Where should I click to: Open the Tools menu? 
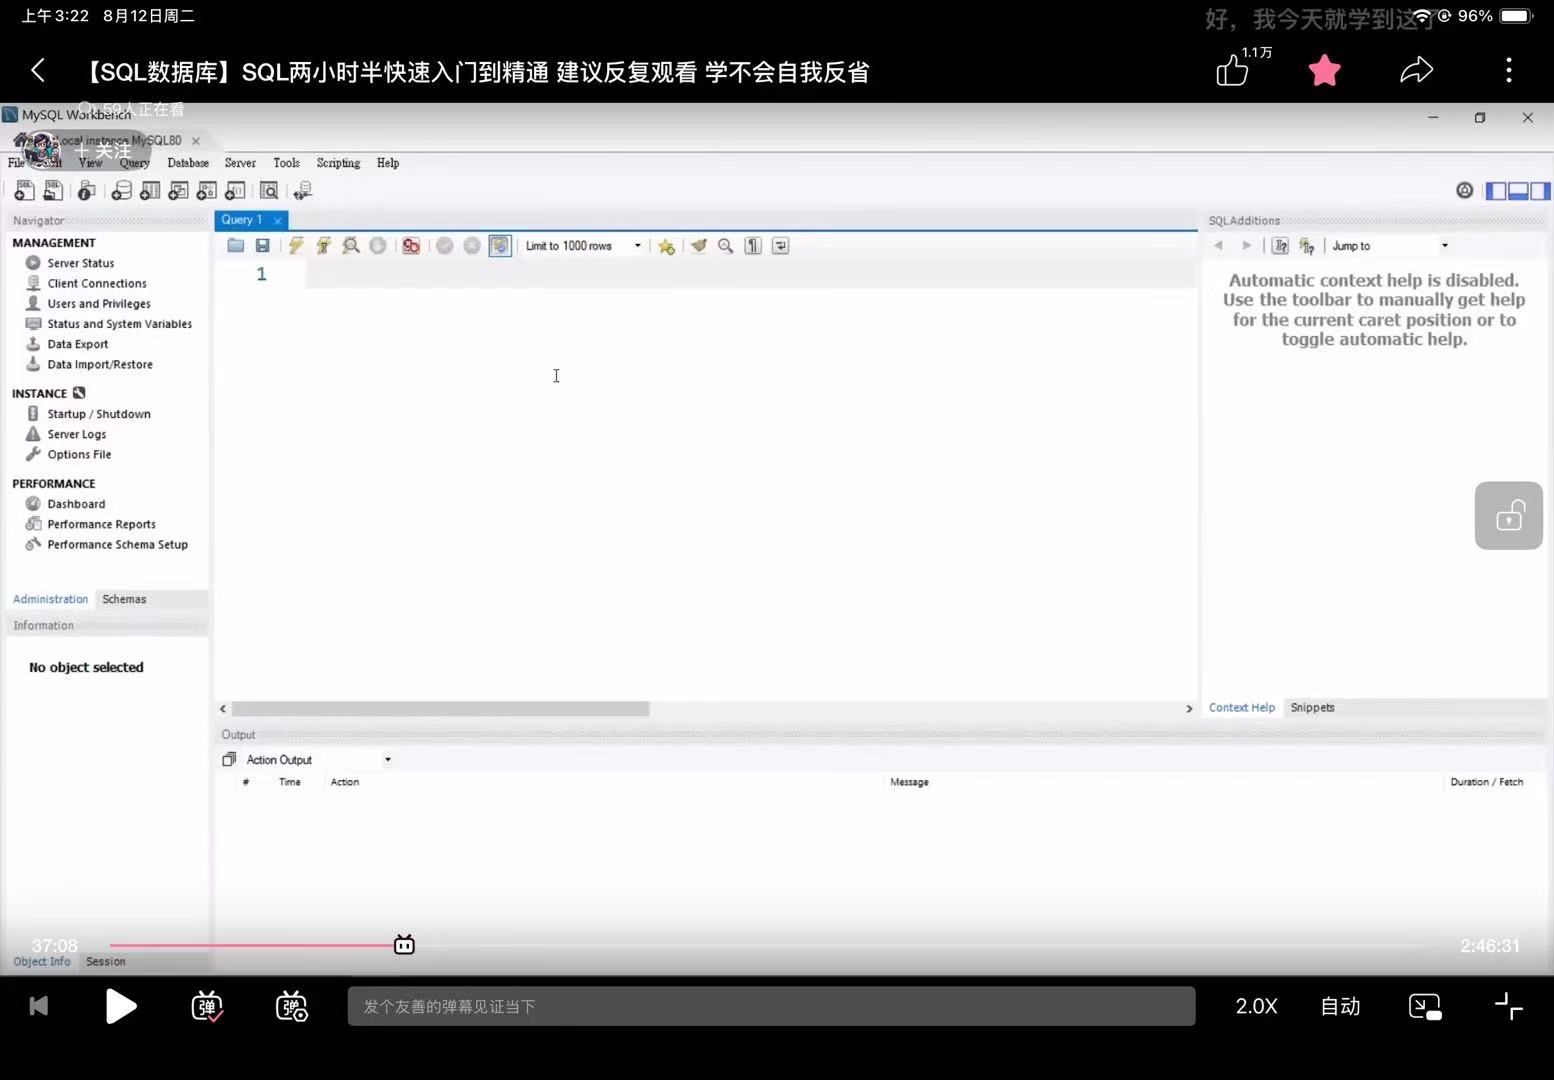coord(286,163)
